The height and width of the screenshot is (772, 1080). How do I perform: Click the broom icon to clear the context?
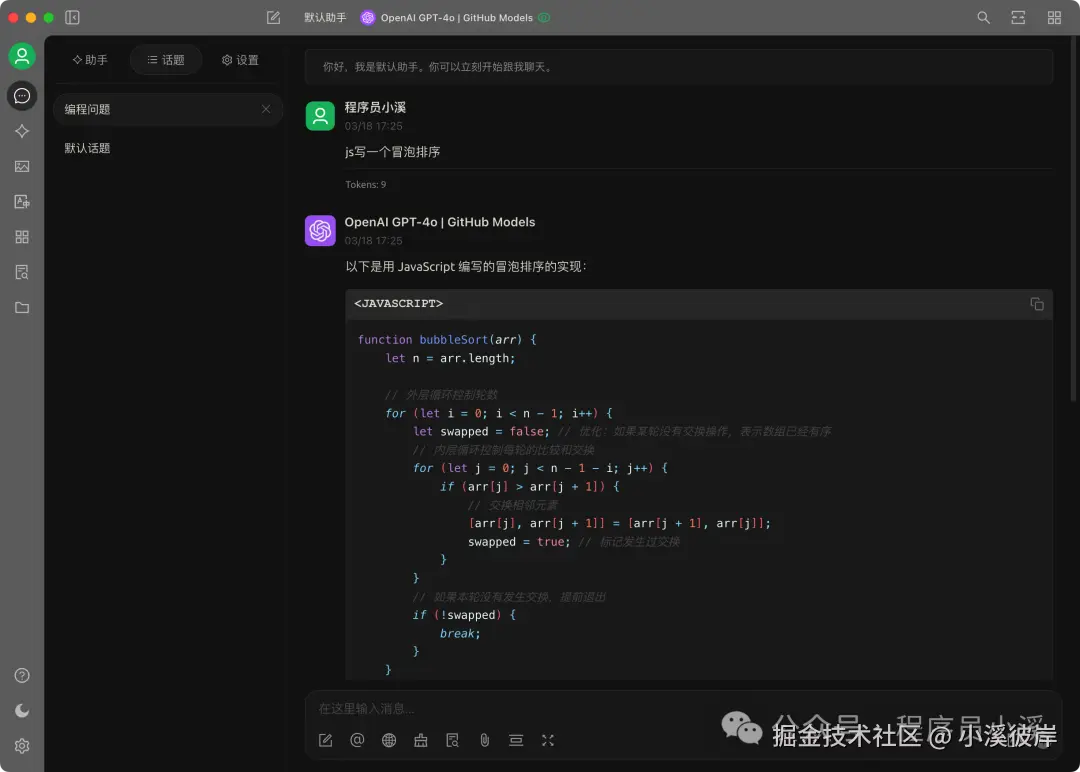point(420,740)
